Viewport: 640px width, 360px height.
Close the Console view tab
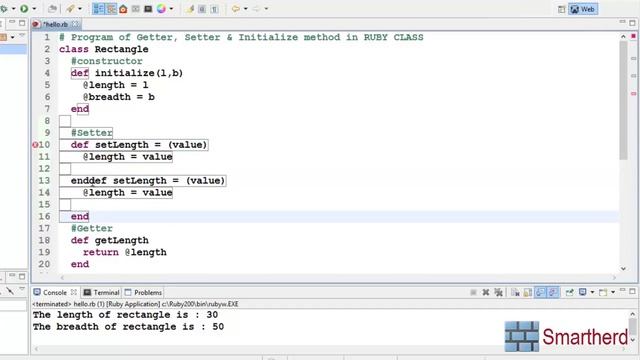pyautogui.click(x=73, y=292)
